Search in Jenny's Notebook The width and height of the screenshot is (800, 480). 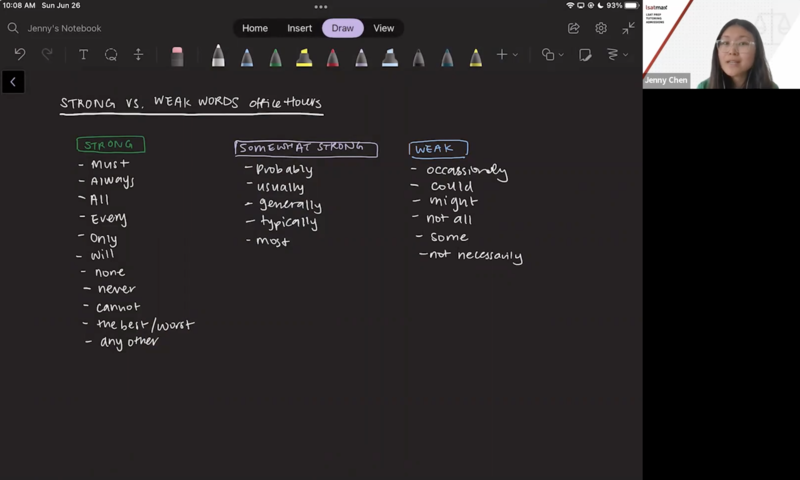[x=14, y=28]
